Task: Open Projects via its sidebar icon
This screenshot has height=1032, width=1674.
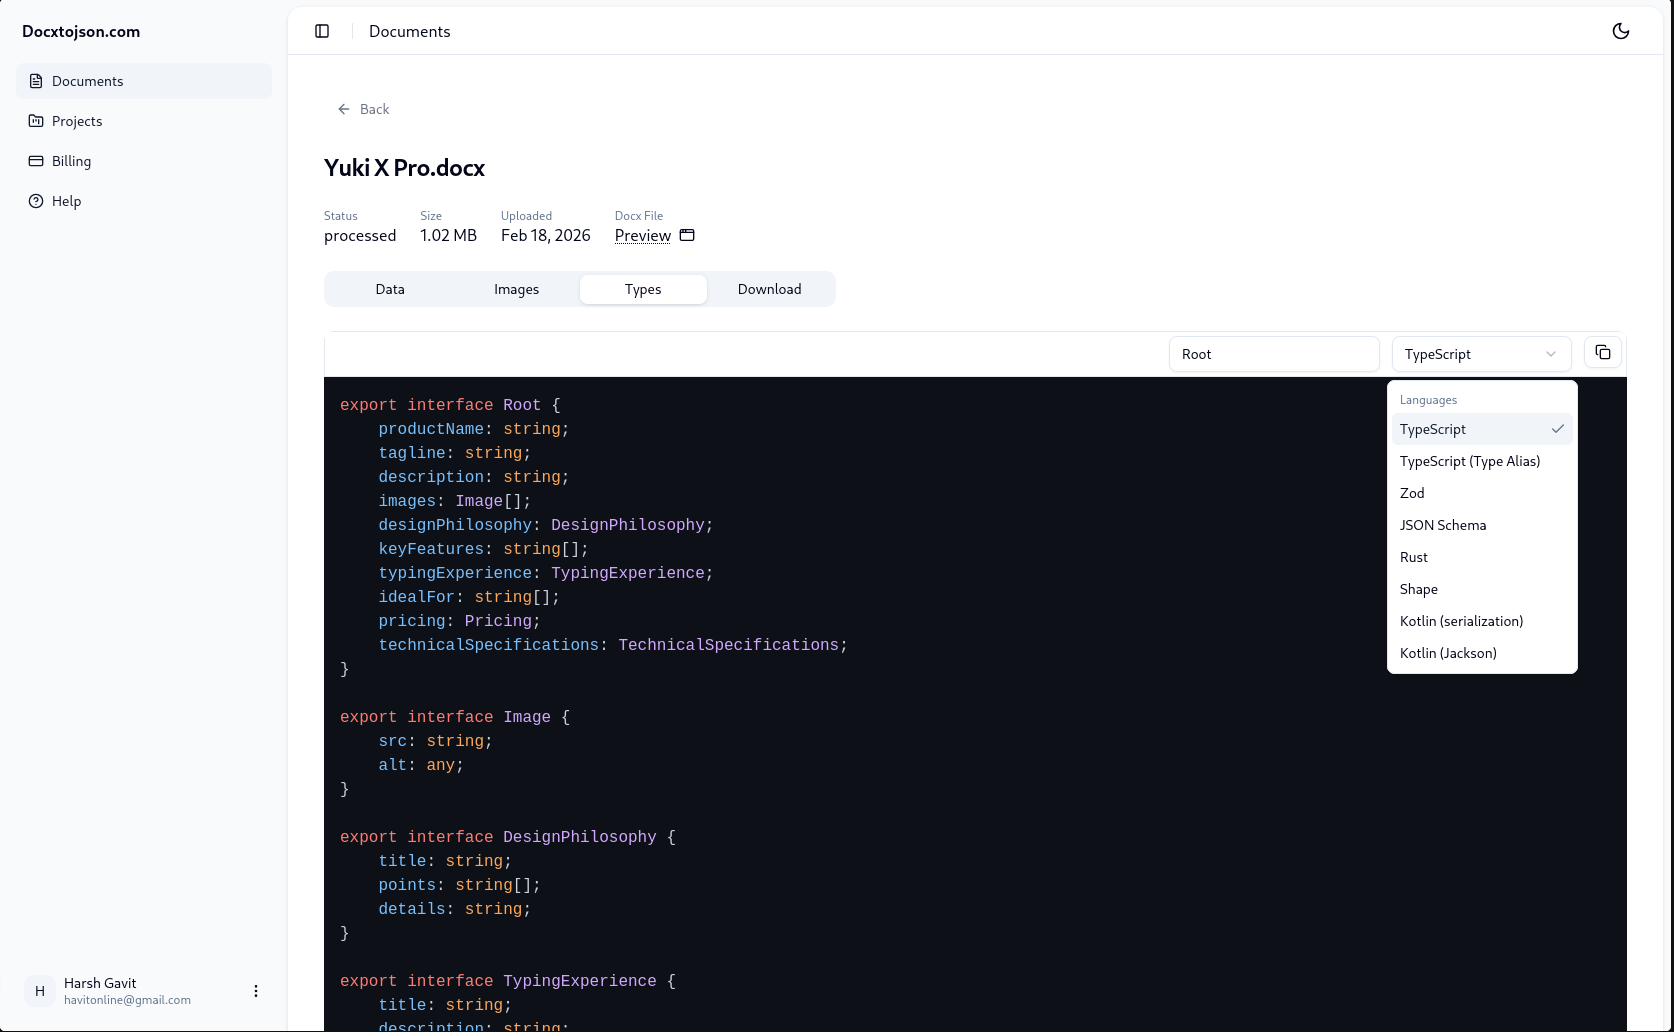Action: [36, 121]
